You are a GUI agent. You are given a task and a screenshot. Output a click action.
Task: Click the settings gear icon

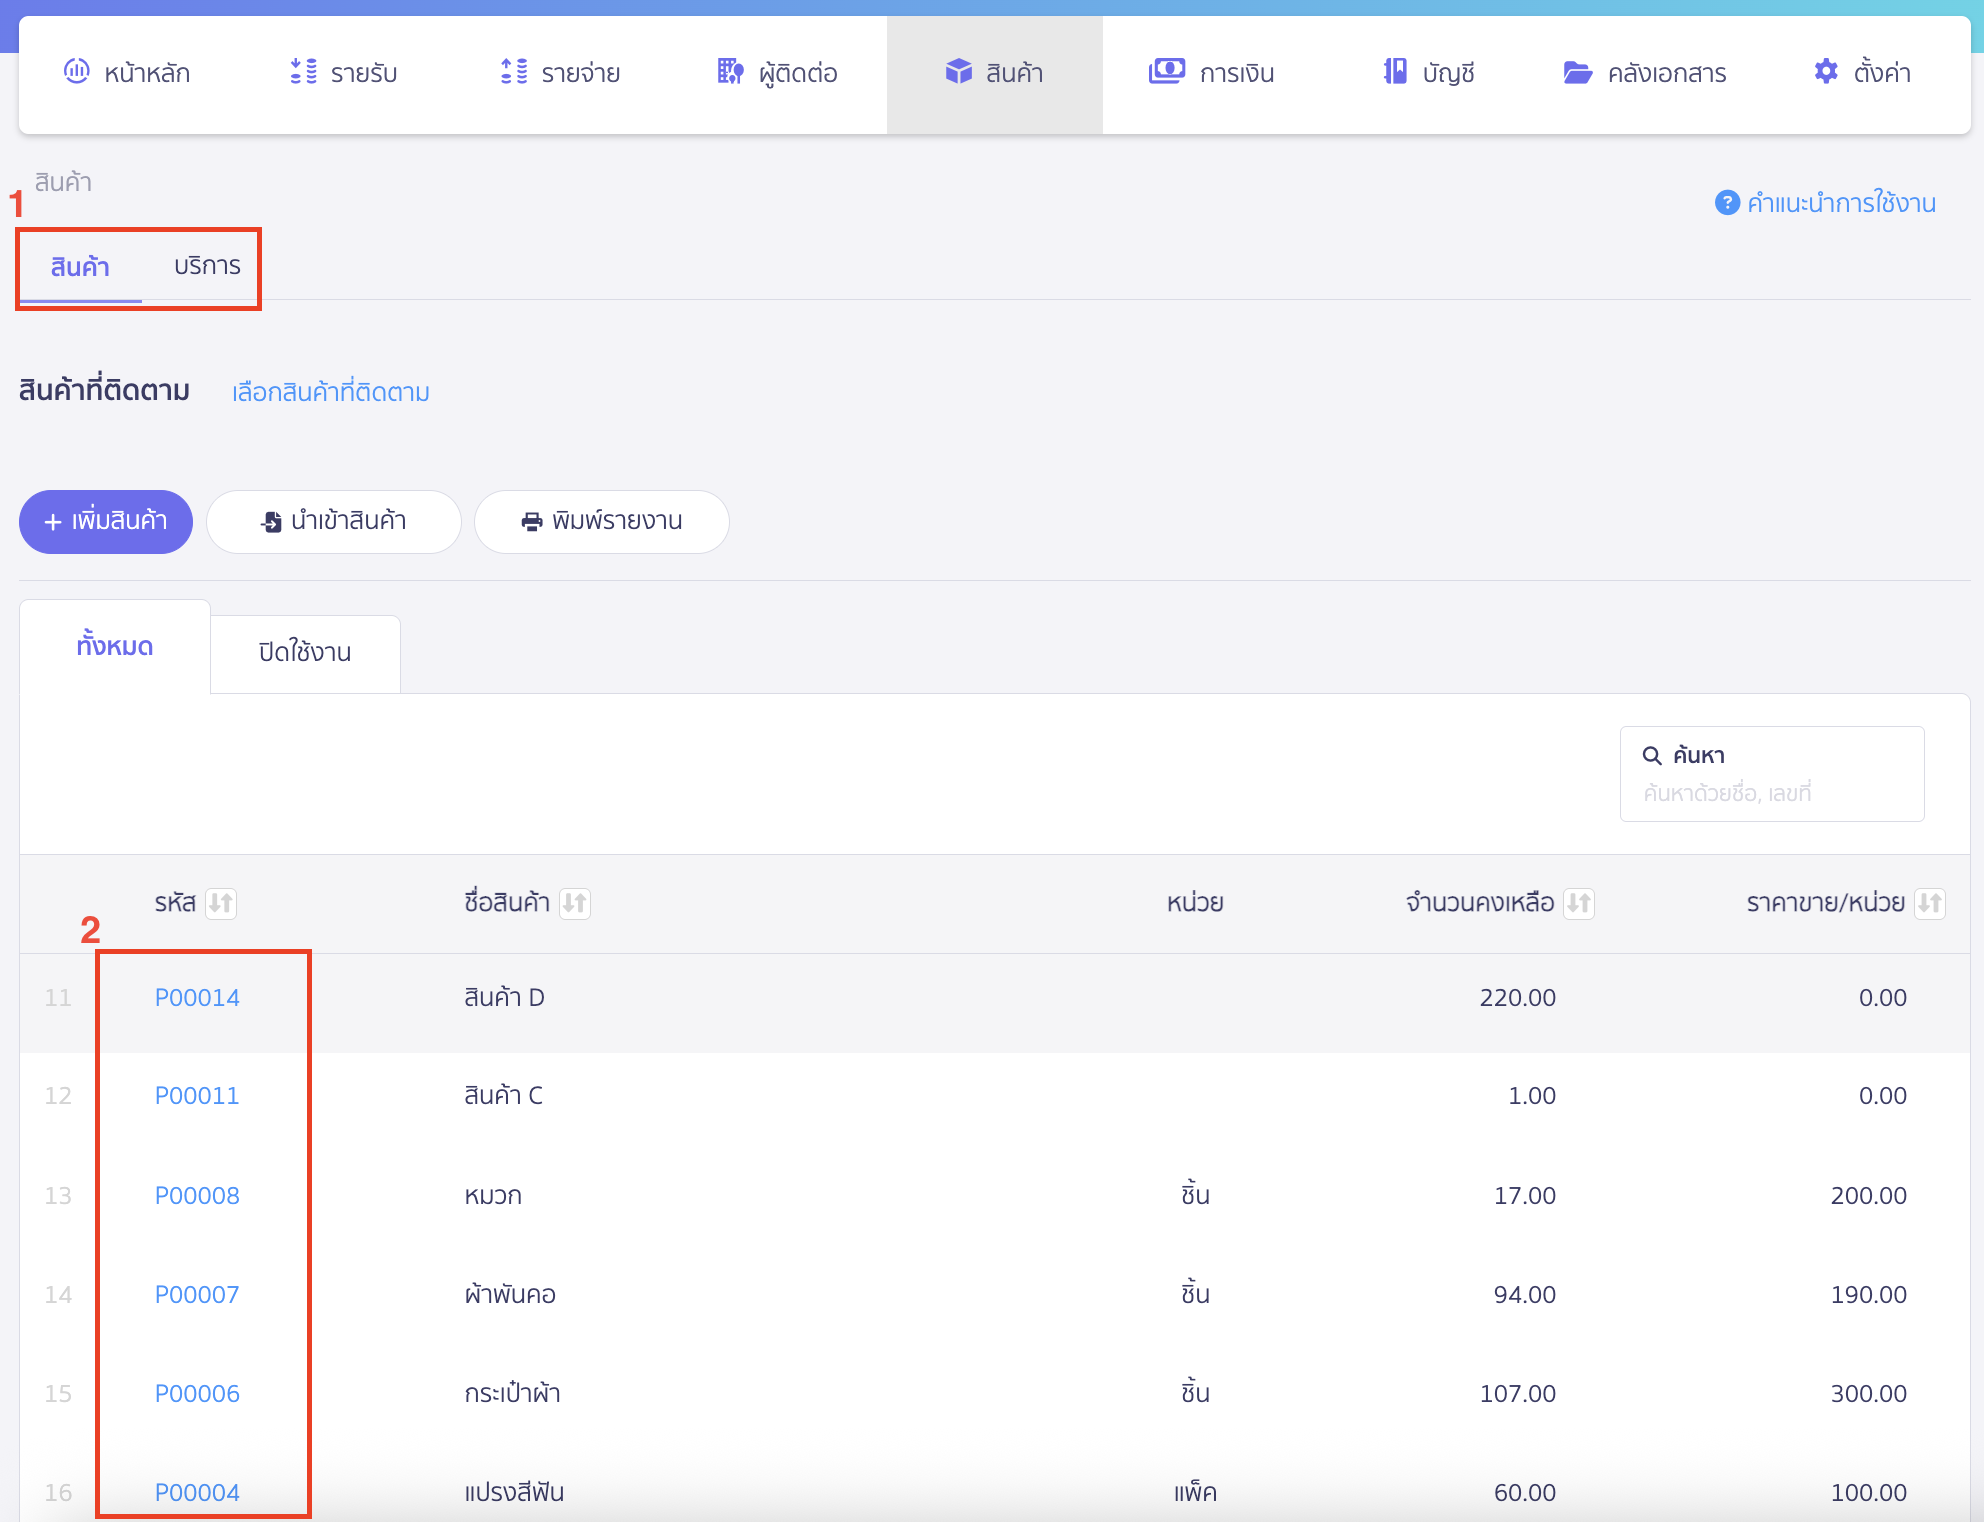(1826, 71)
